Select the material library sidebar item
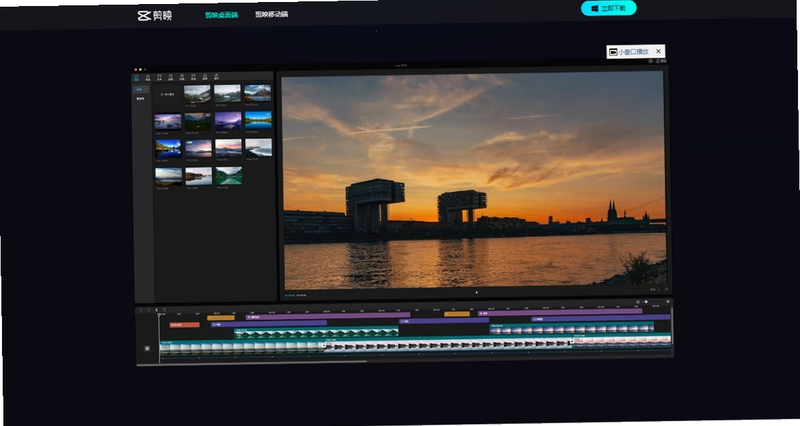 pyautogui.click(x=140, y=98)
